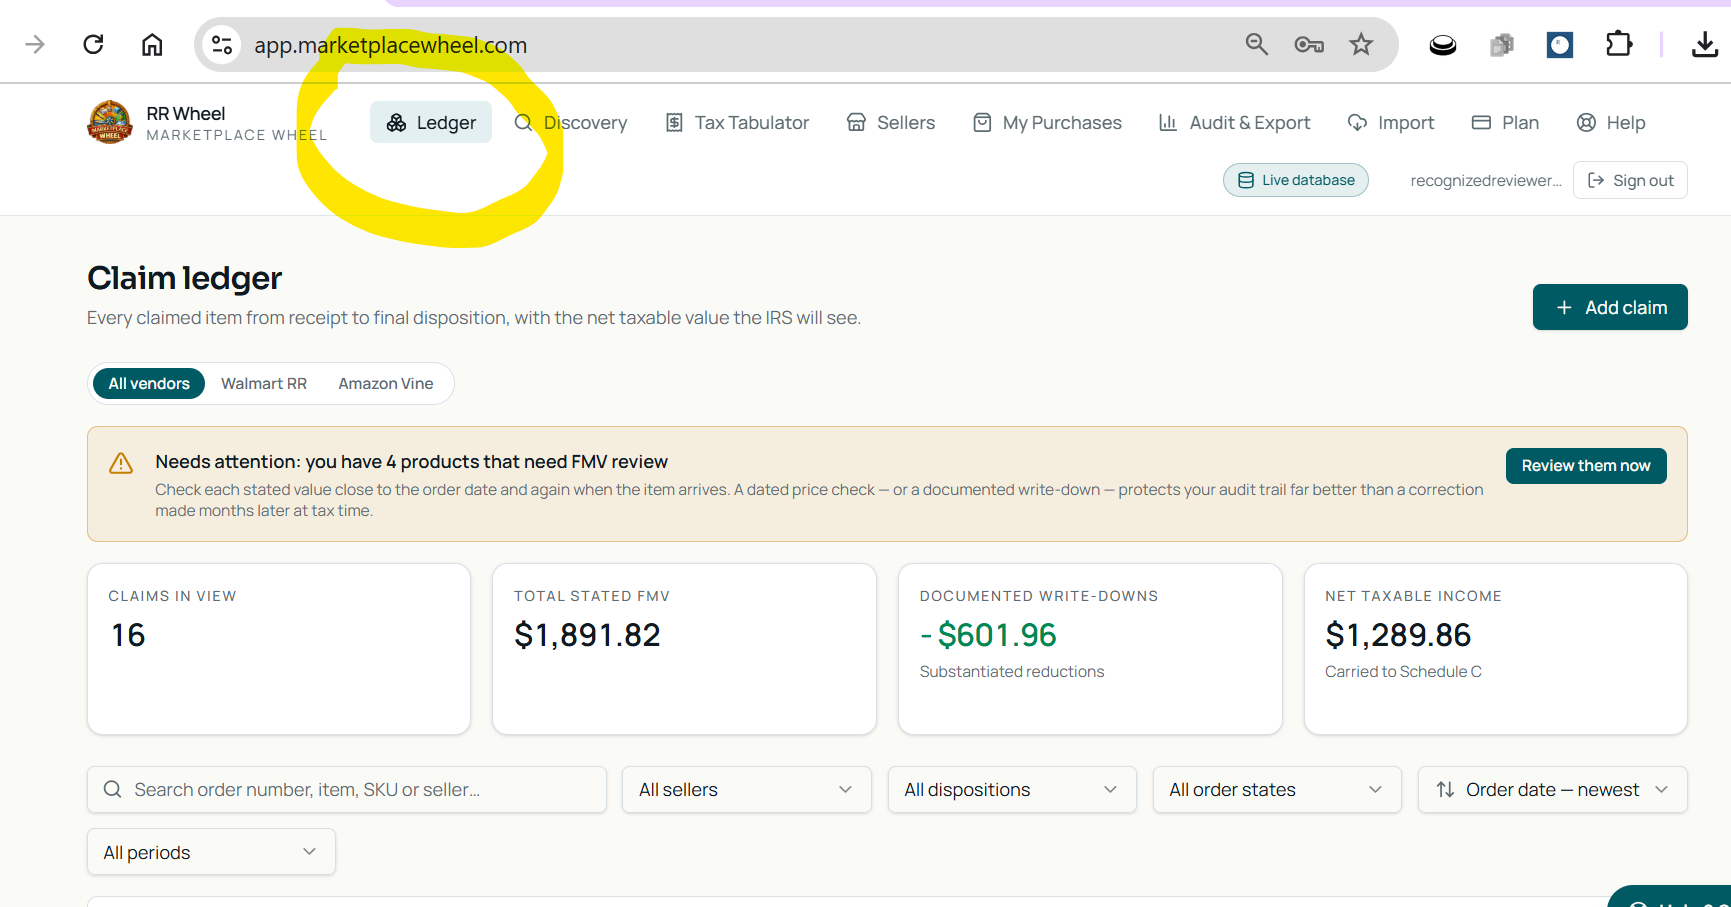The height and width of the screenshot is (907, 1731).
Task: Open the Ledger tab
Action: click(431, 122)
